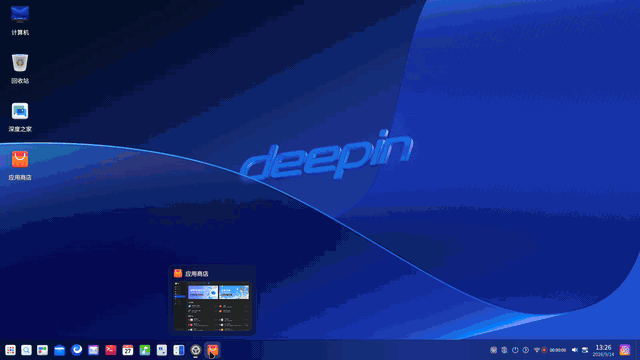Launch the red terminal dock icon

(111, 350)
